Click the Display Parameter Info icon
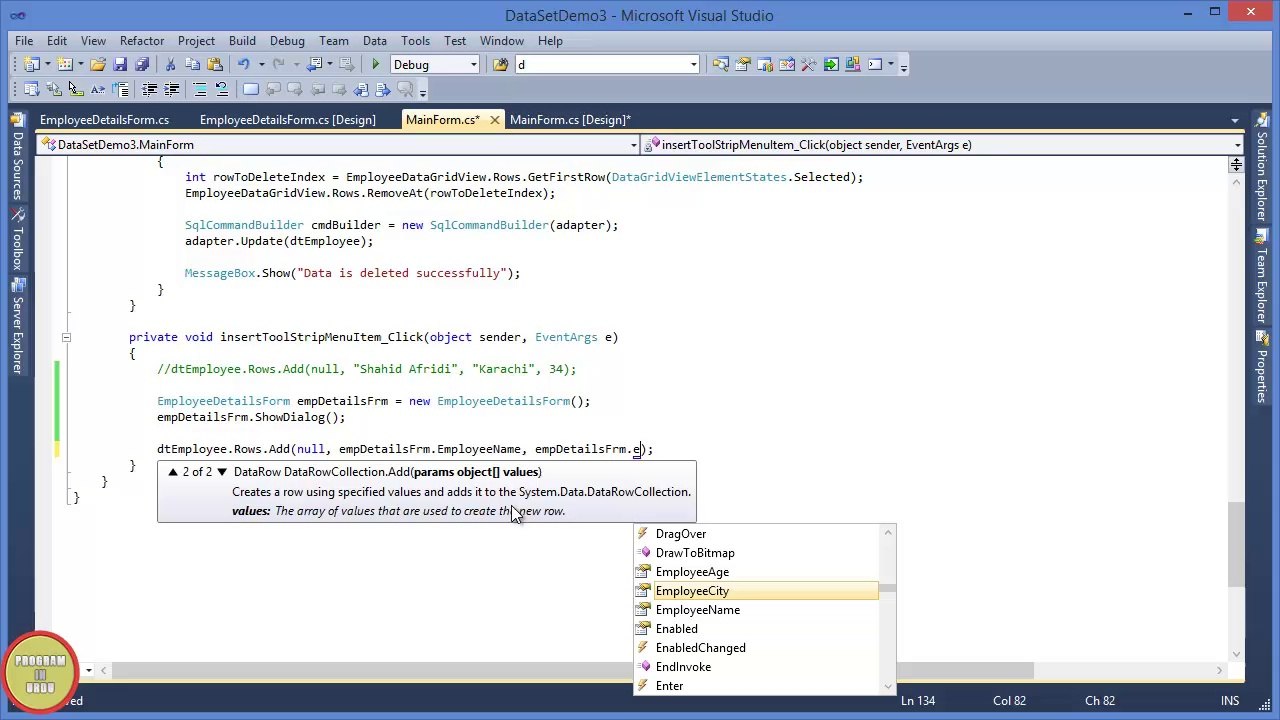This screenshot has height=720, width=1280. (54, 90)
